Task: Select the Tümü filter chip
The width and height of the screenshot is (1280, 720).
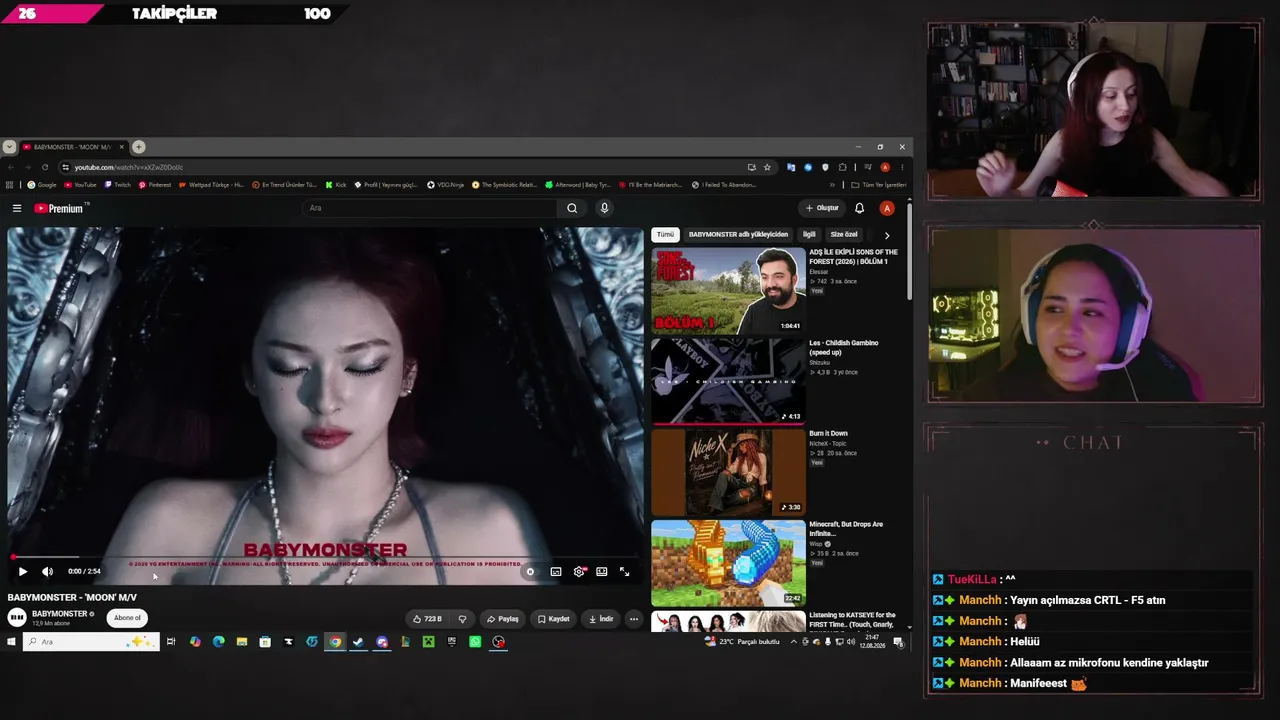Action: tap(665, 235)
